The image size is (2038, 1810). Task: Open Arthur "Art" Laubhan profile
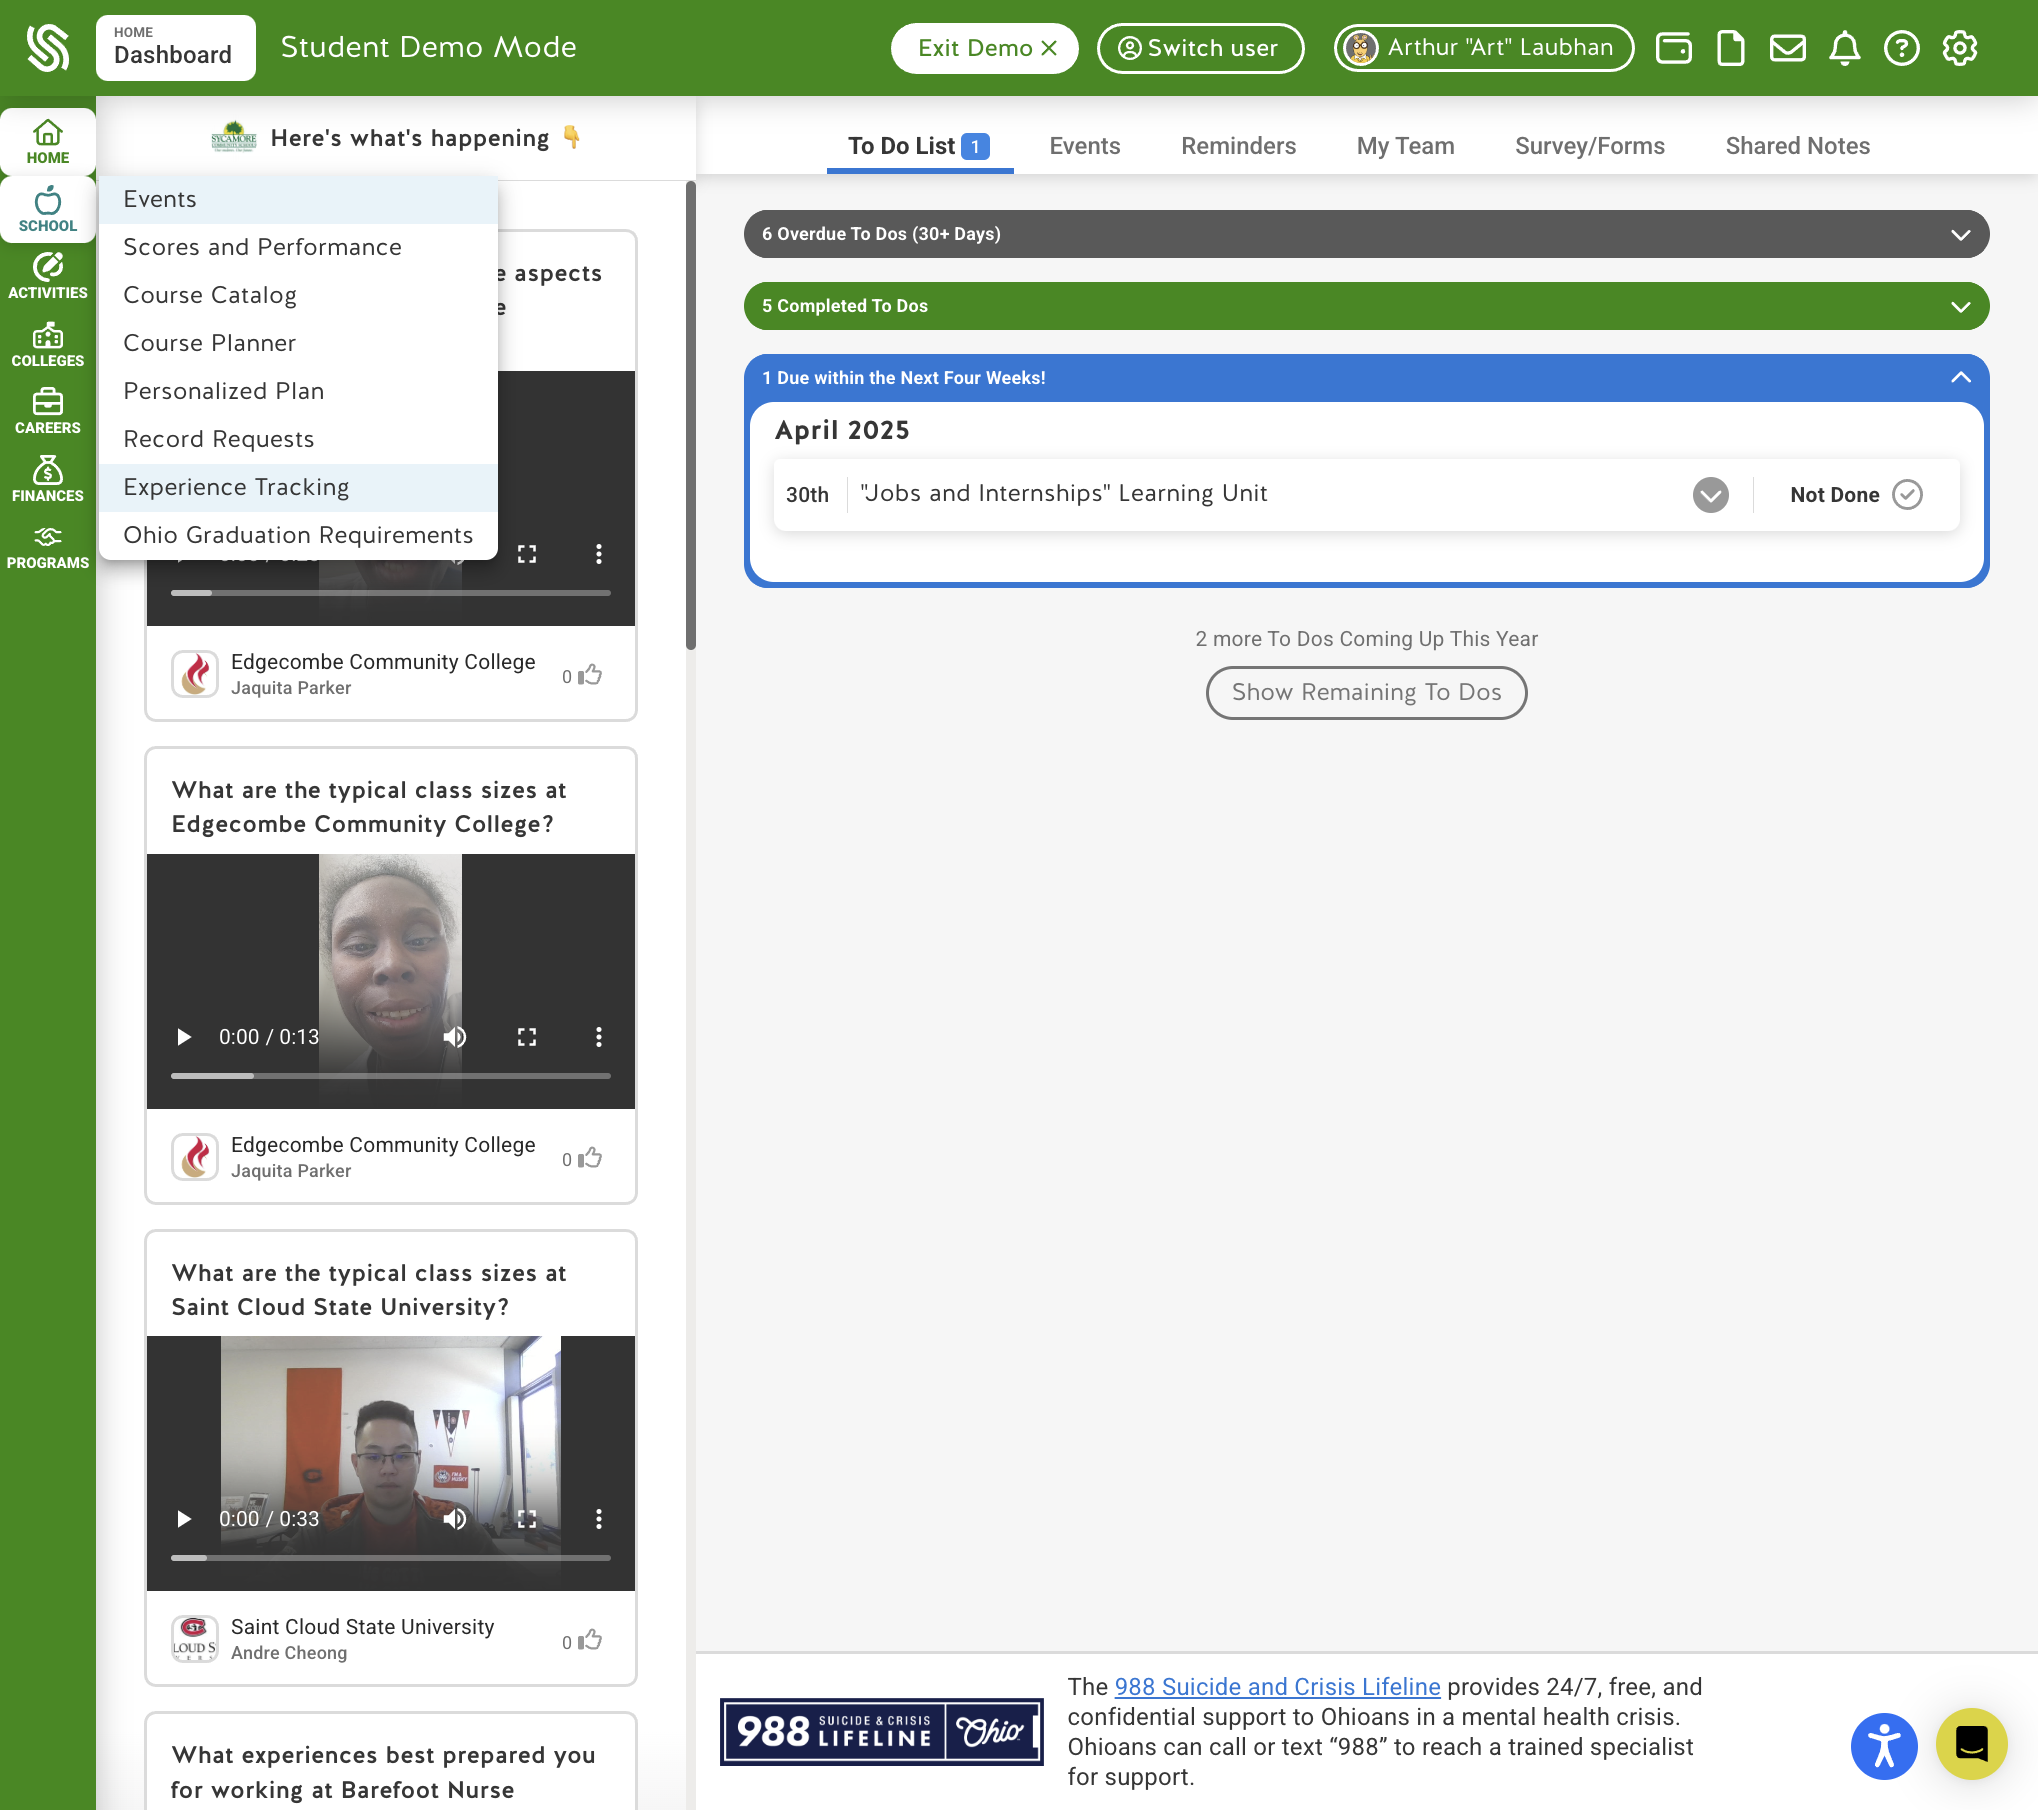click(x=1484, y=48)
